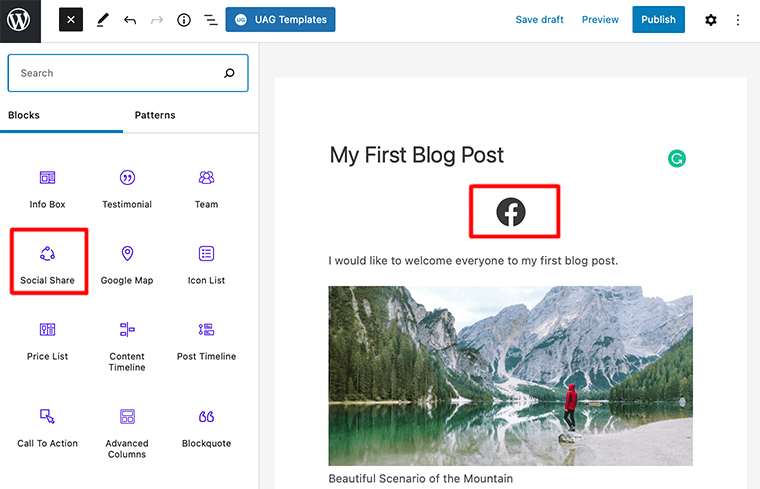Preview the blog post
The width and height of the screenshot is (760, 489).
tap(600, 20)
